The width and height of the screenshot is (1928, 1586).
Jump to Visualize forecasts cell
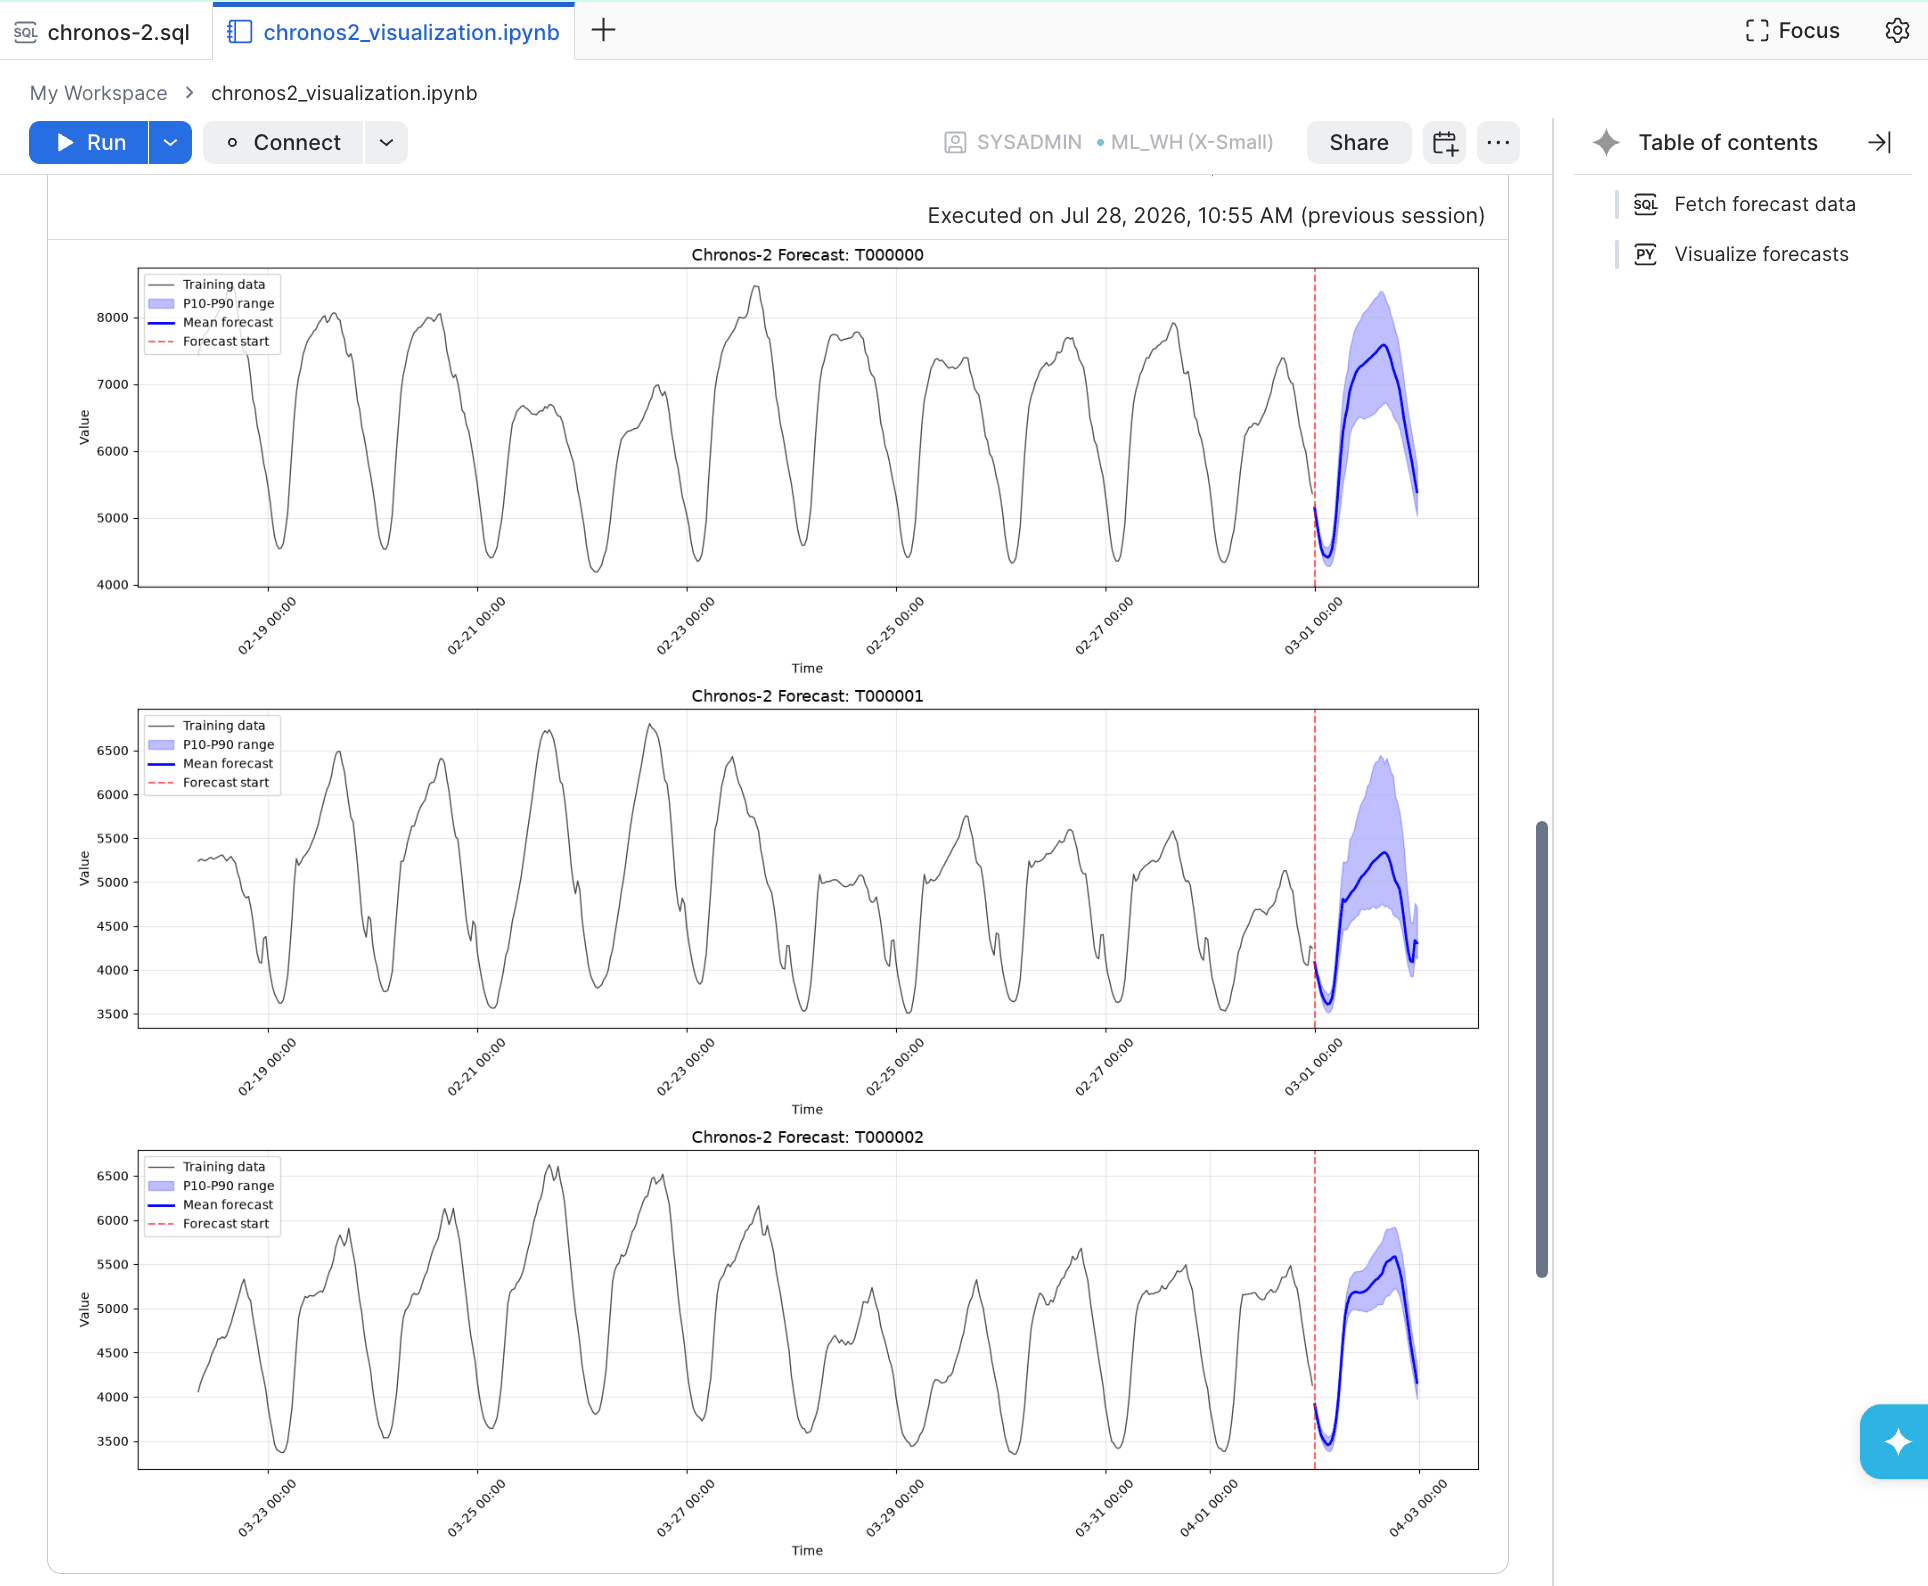tap(1761, 254)
